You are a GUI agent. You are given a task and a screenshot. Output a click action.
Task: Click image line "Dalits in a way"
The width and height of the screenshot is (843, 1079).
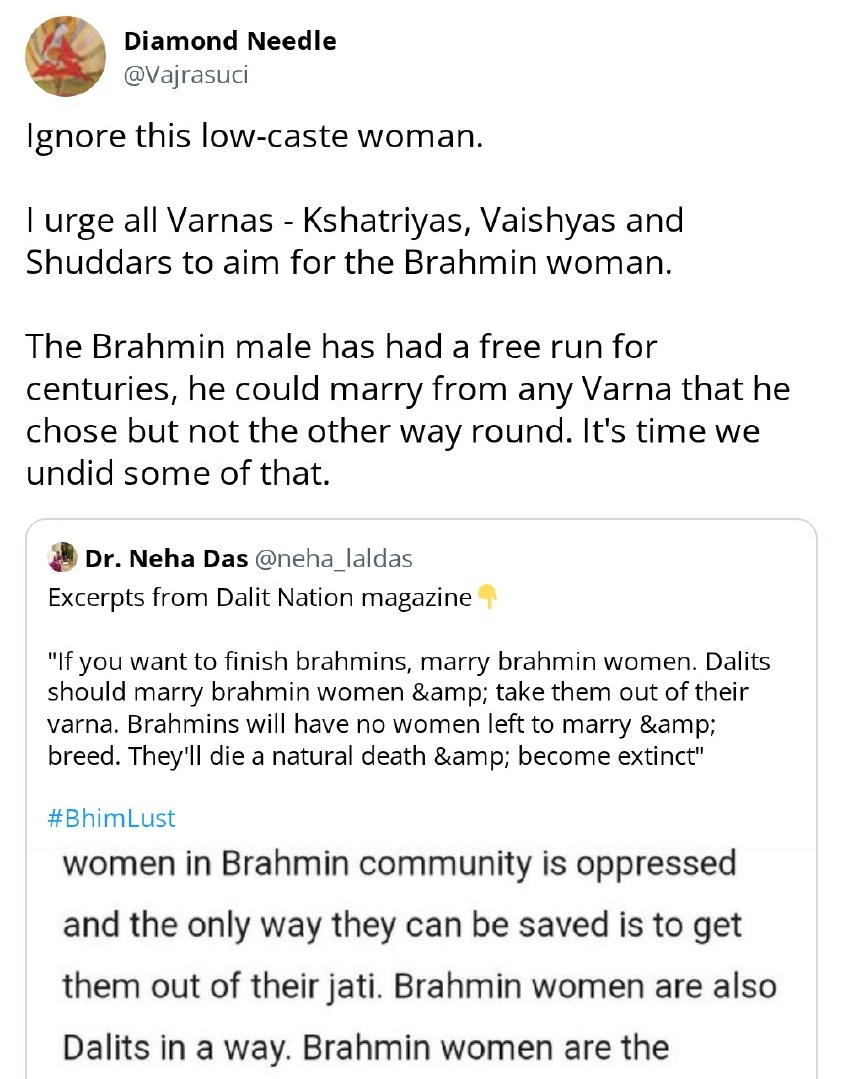365,1047
